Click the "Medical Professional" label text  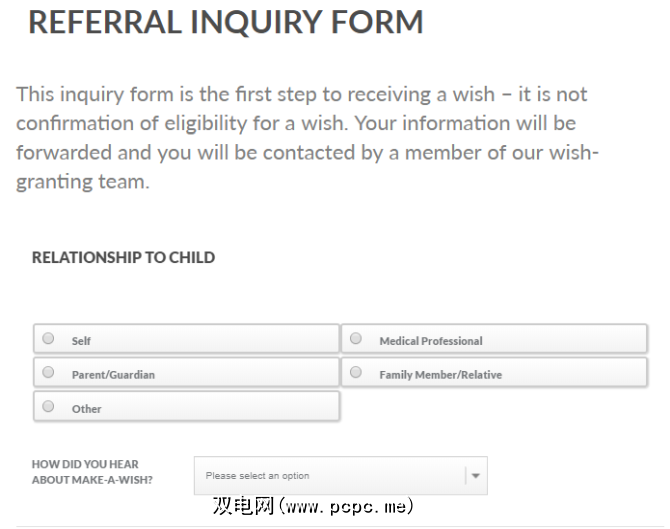[x=430, y=341]
